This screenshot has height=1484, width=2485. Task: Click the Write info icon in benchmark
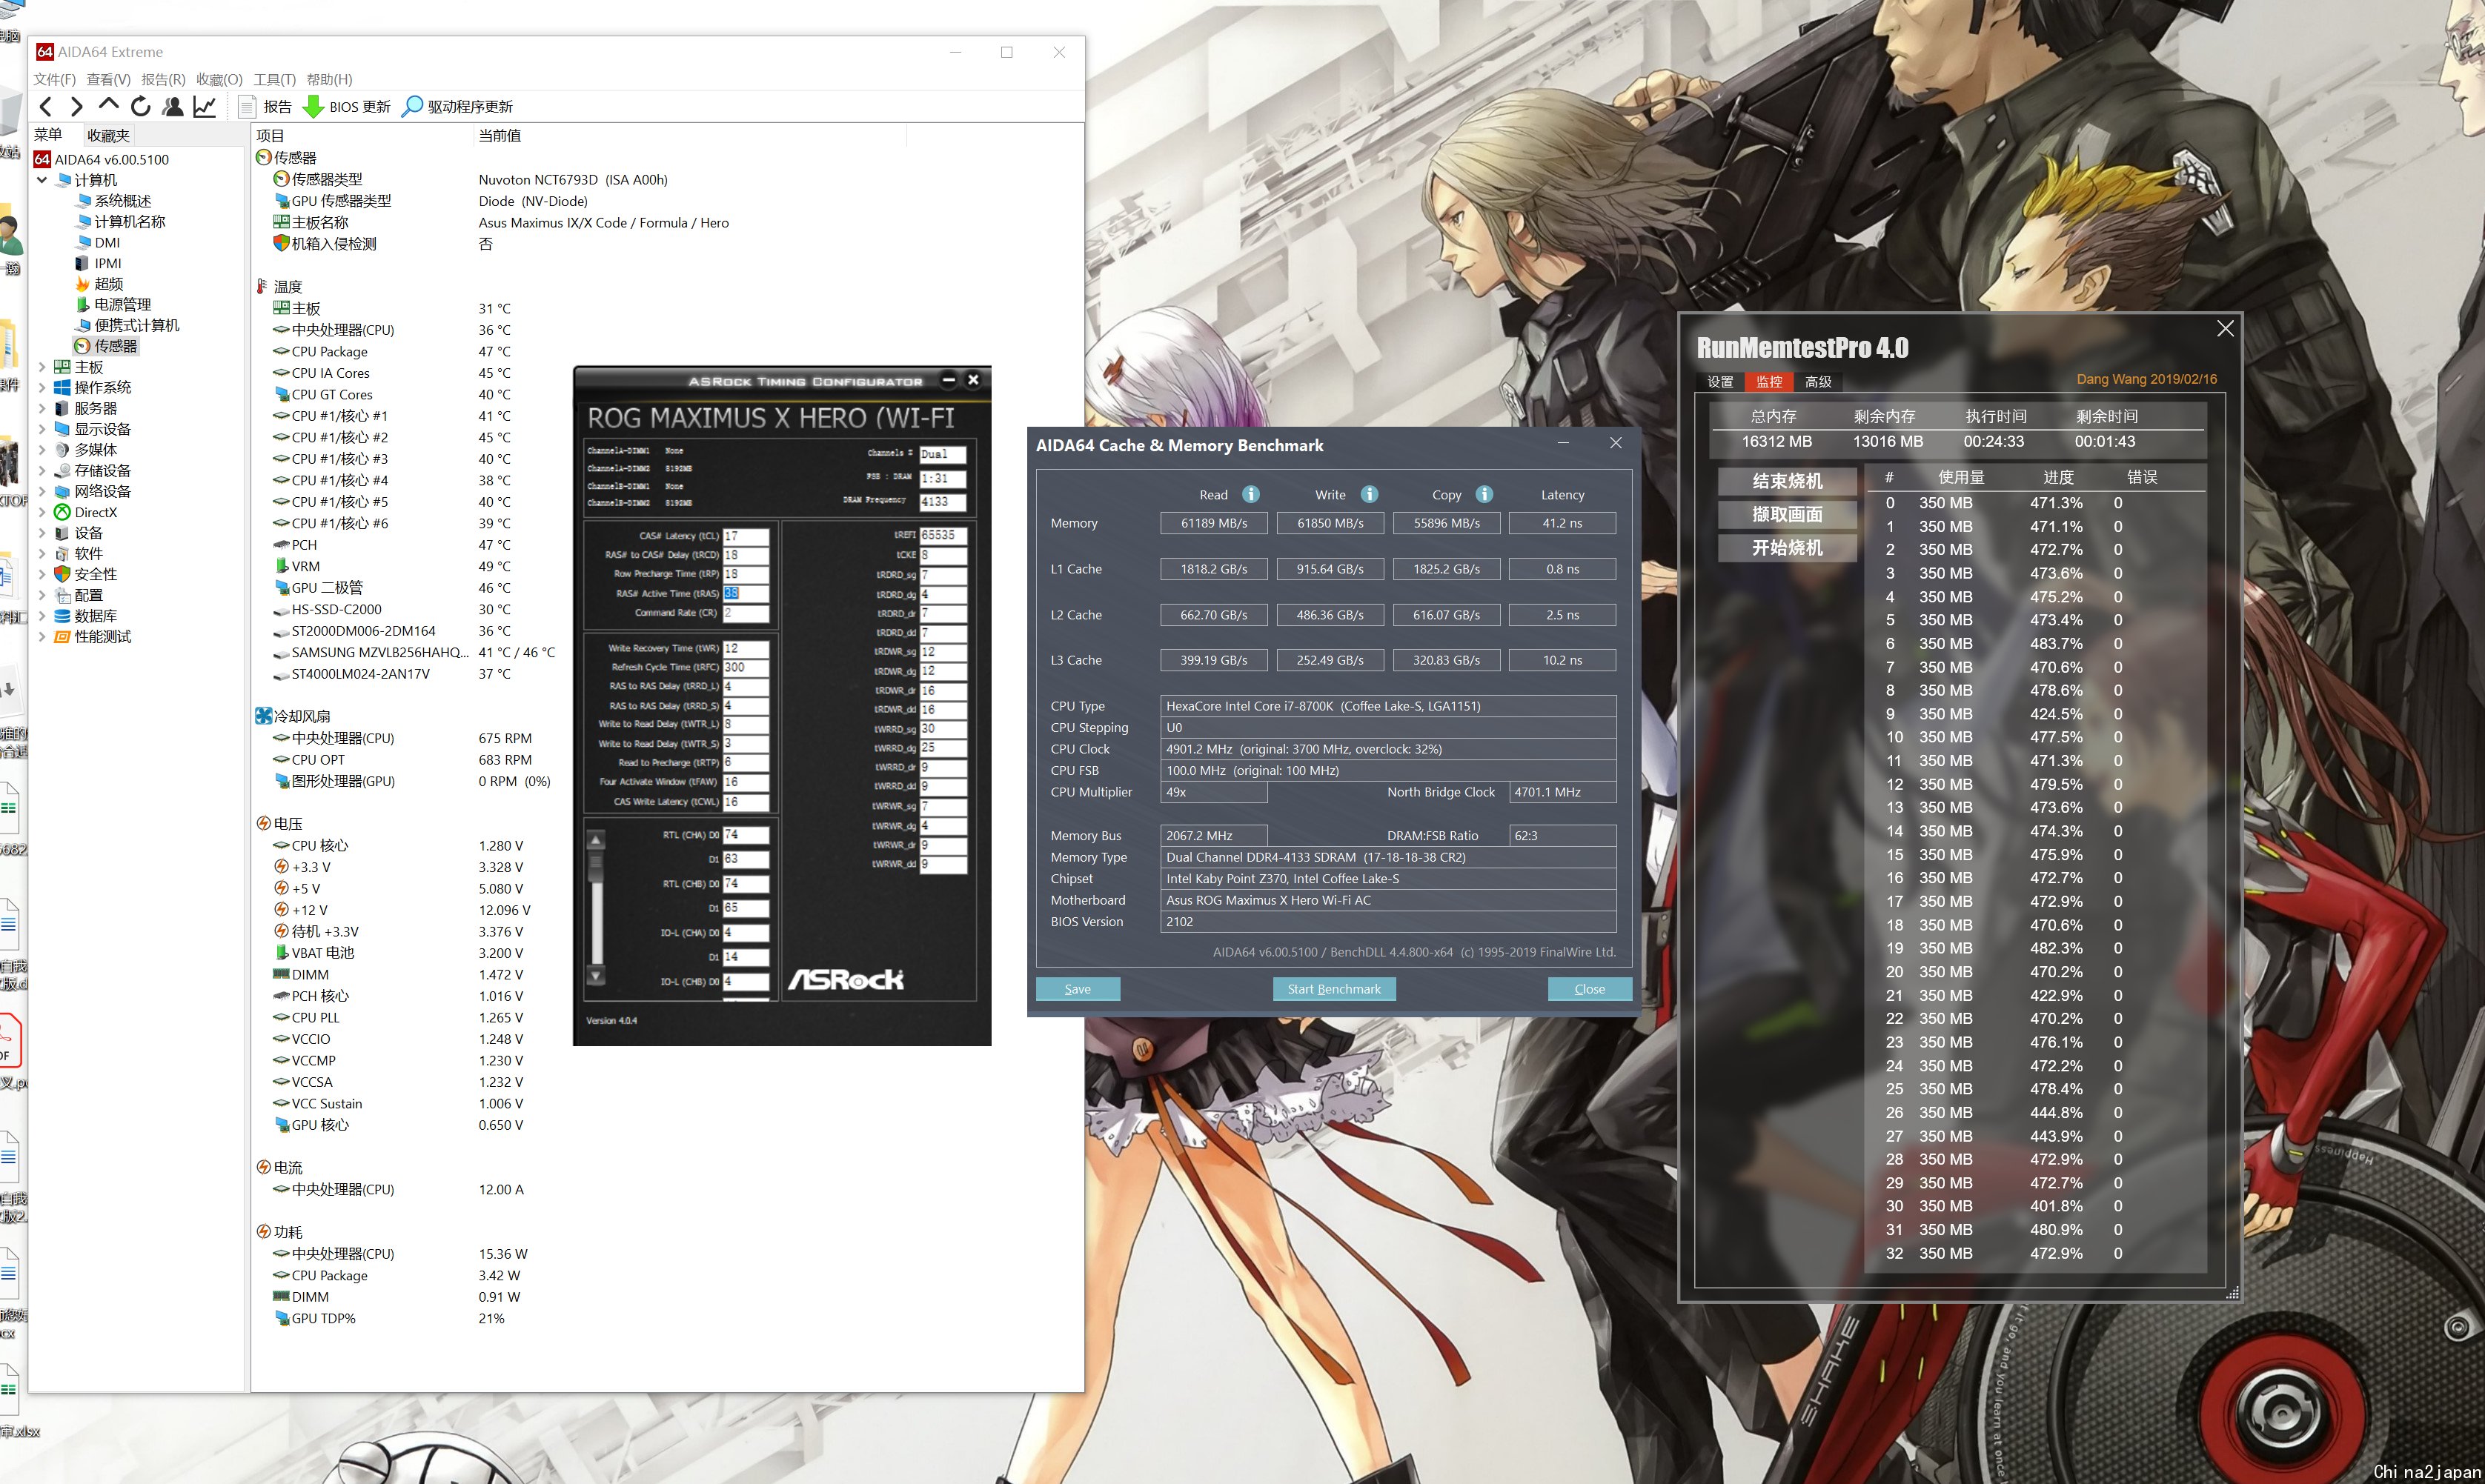coord(1370,494)
